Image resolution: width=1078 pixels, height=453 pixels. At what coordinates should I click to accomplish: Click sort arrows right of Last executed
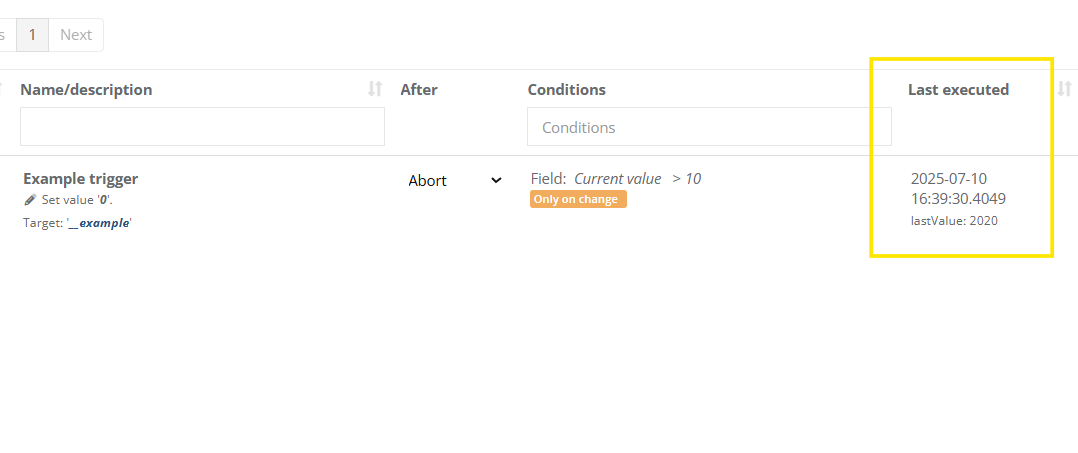[x=1065, y=89]
